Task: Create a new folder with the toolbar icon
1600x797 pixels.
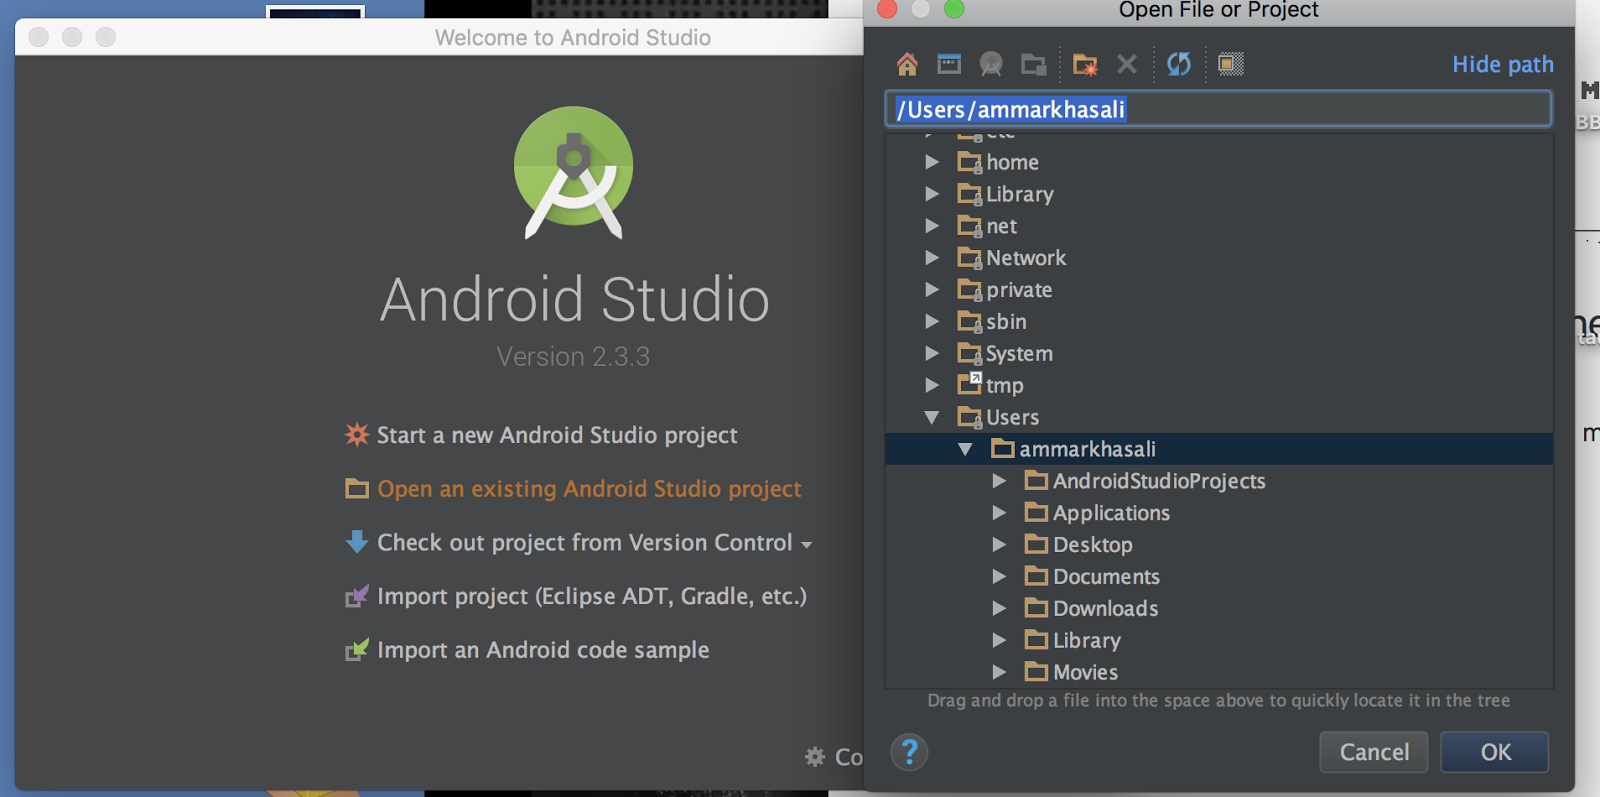Action: 1085,65
